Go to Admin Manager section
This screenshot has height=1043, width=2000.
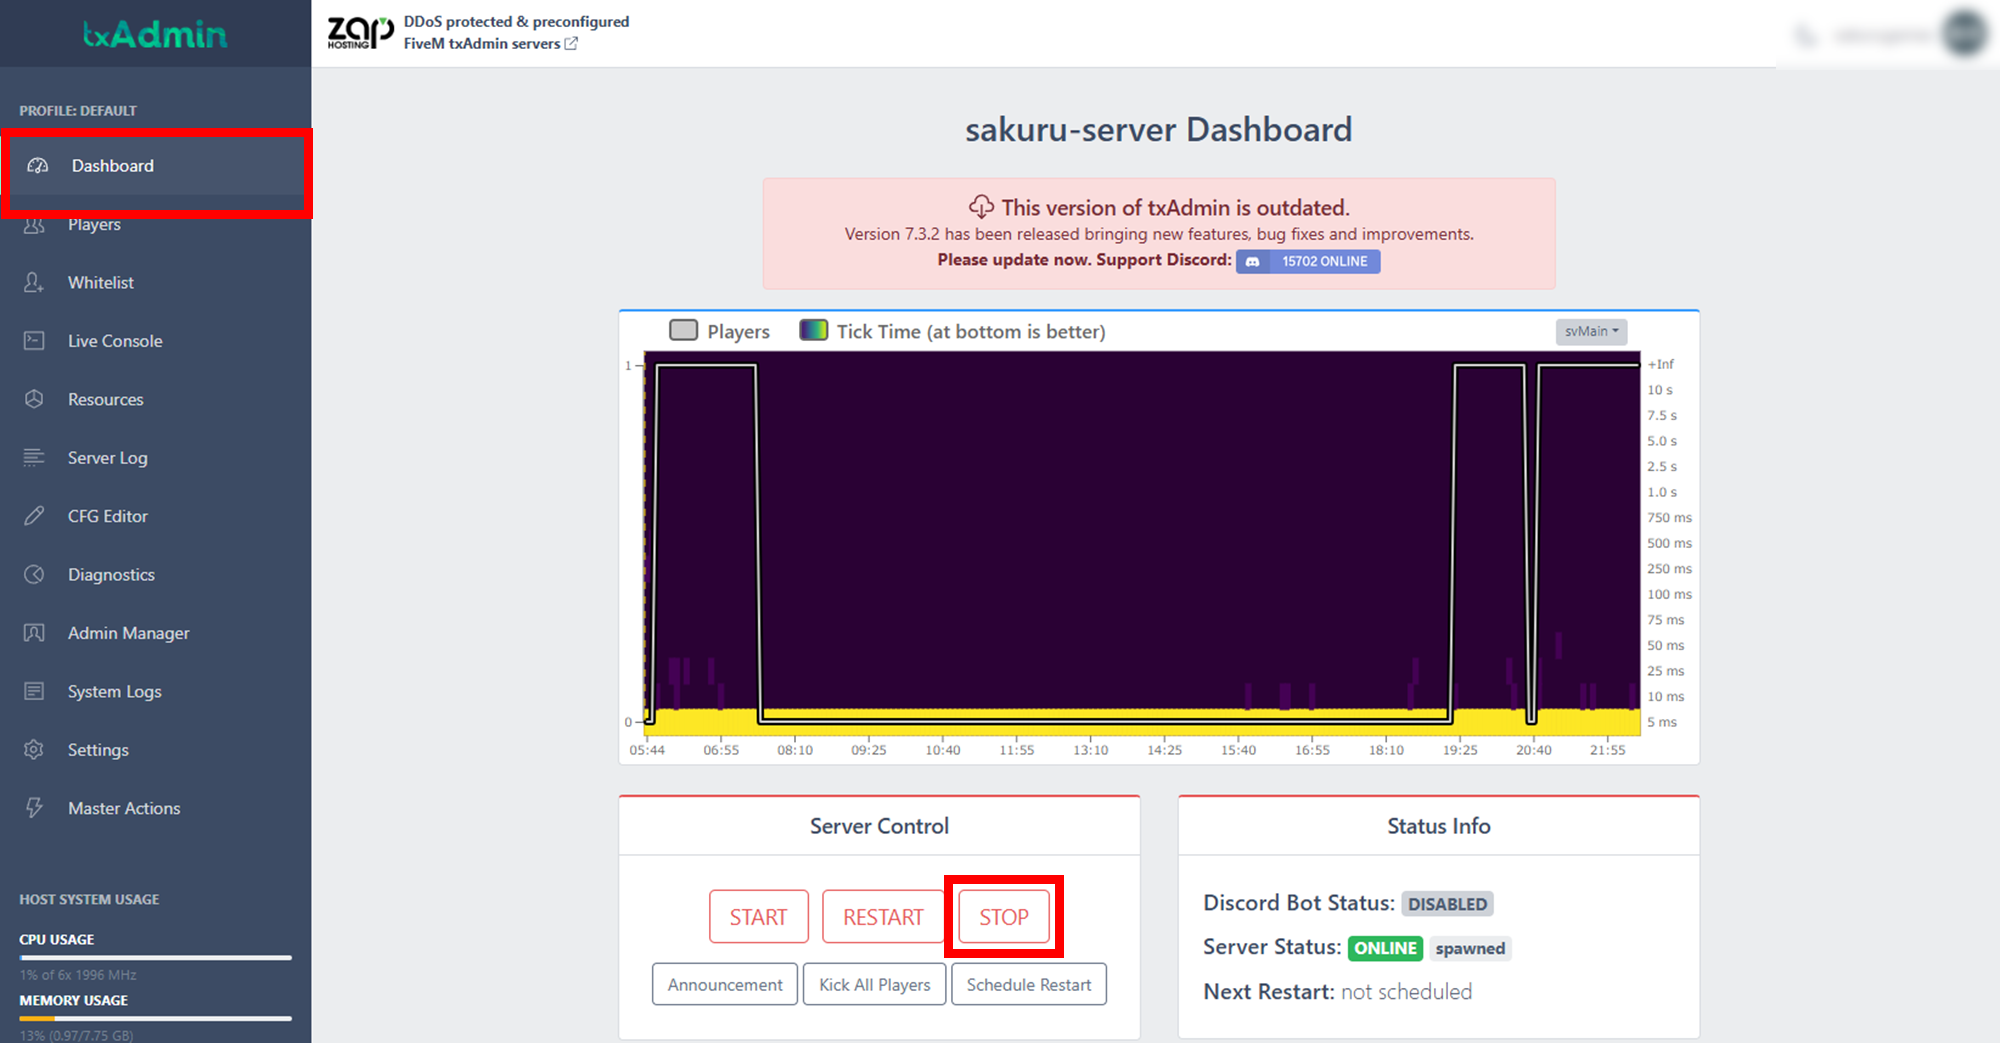(x=128, y=633)
